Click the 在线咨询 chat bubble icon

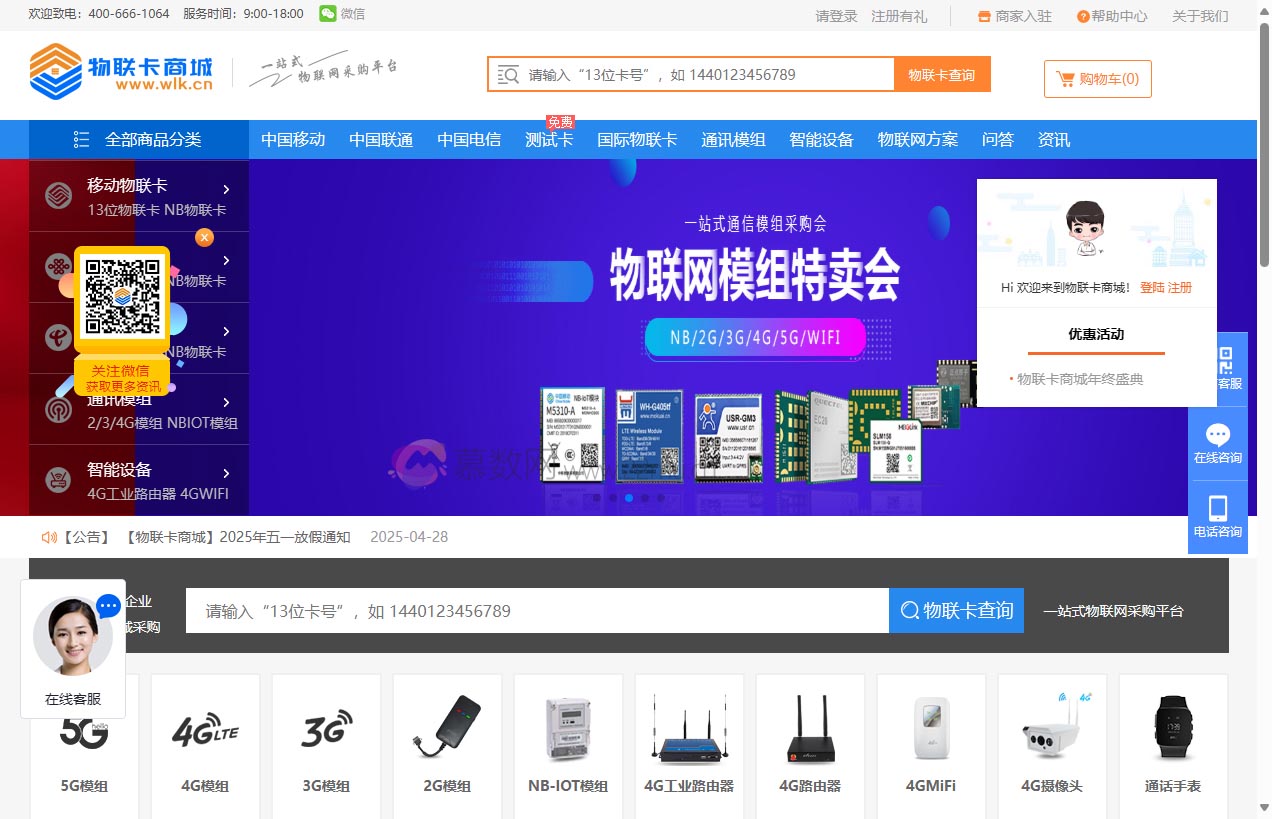click(x=1218, y=434)
